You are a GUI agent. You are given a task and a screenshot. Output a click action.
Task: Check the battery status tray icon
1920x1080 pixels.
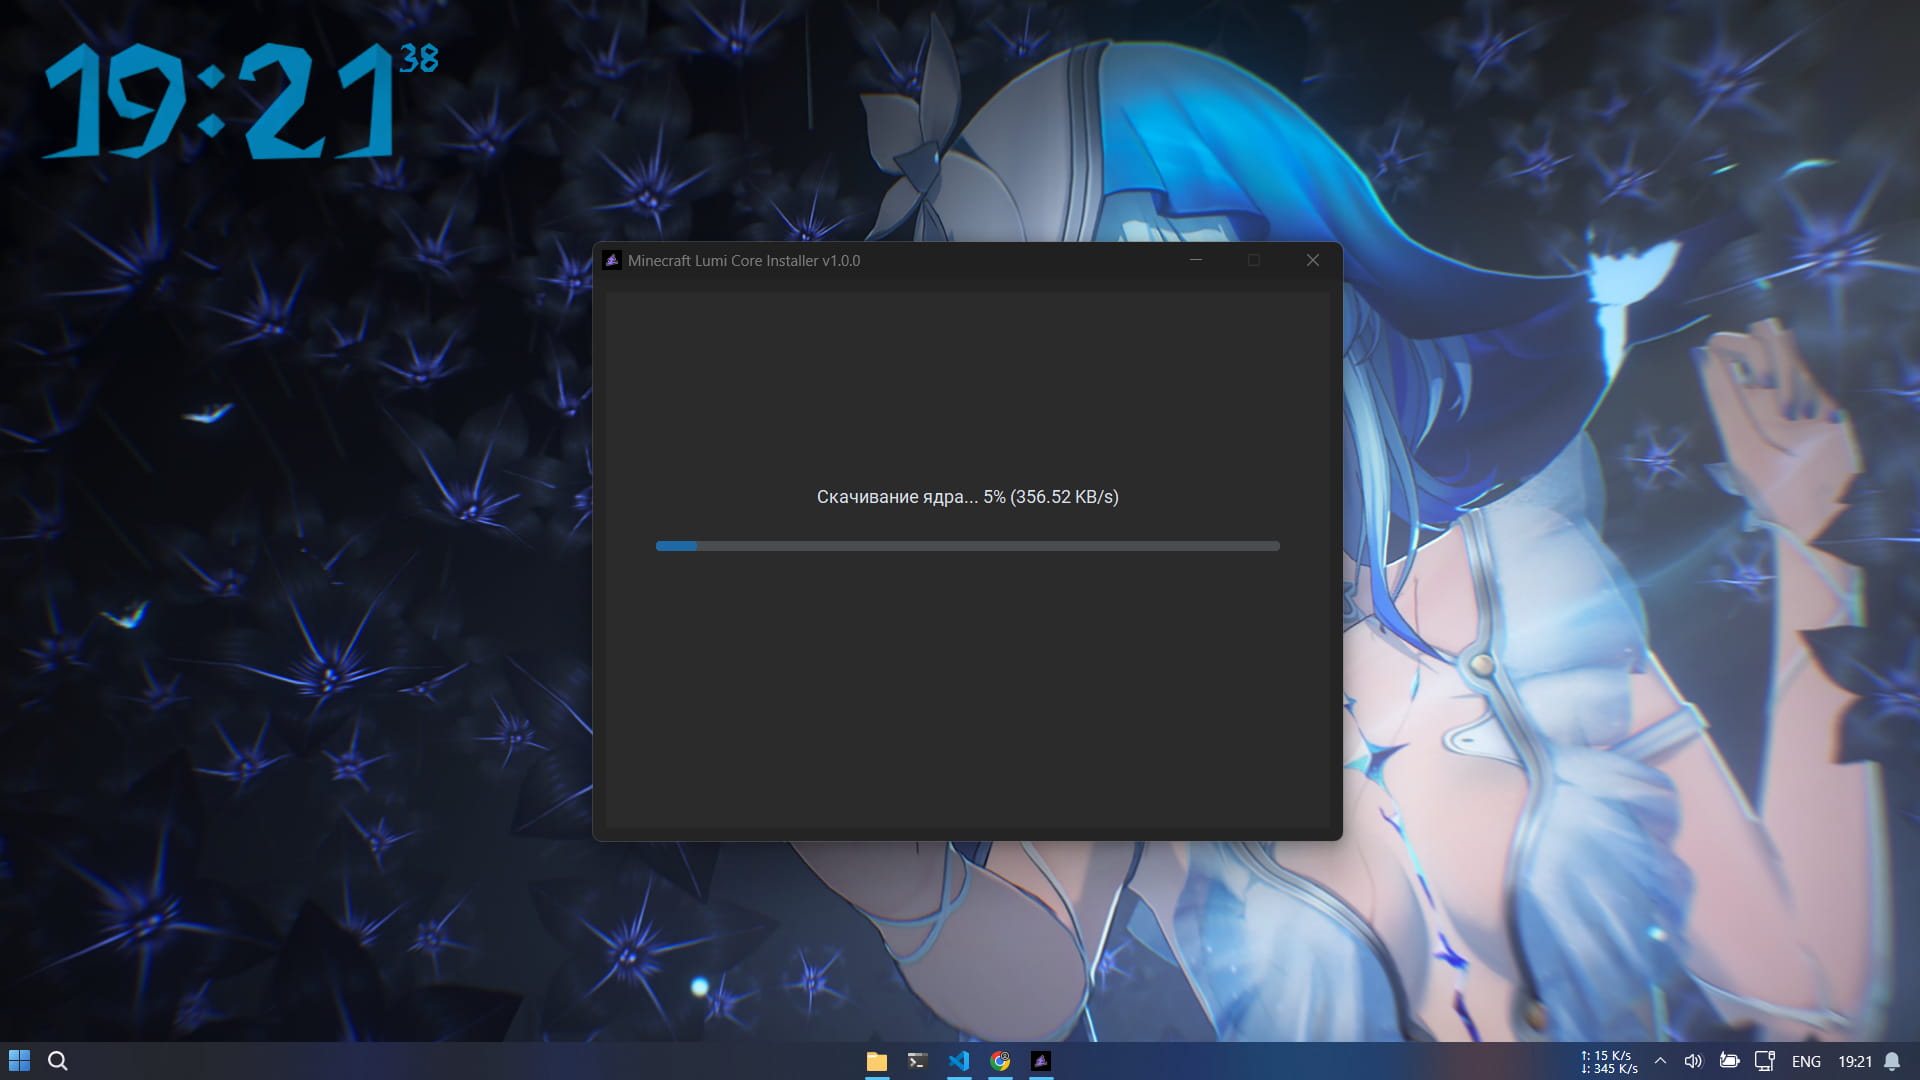(1730, 1061)
